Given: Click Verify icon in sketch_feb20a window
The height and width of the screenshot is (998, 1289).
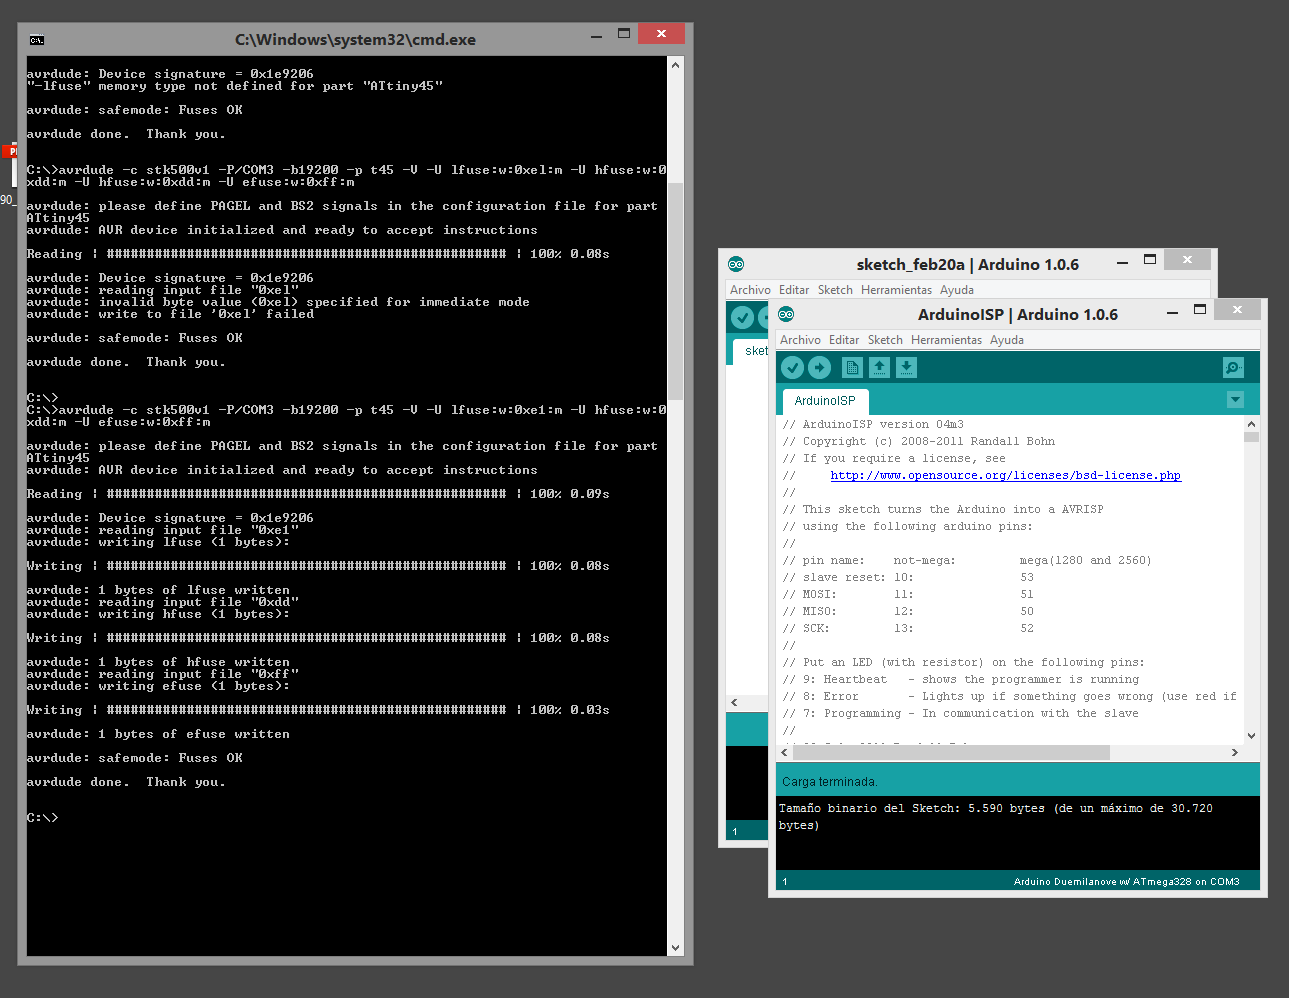Looking at the screenshot, I should (x=742, y=317).
